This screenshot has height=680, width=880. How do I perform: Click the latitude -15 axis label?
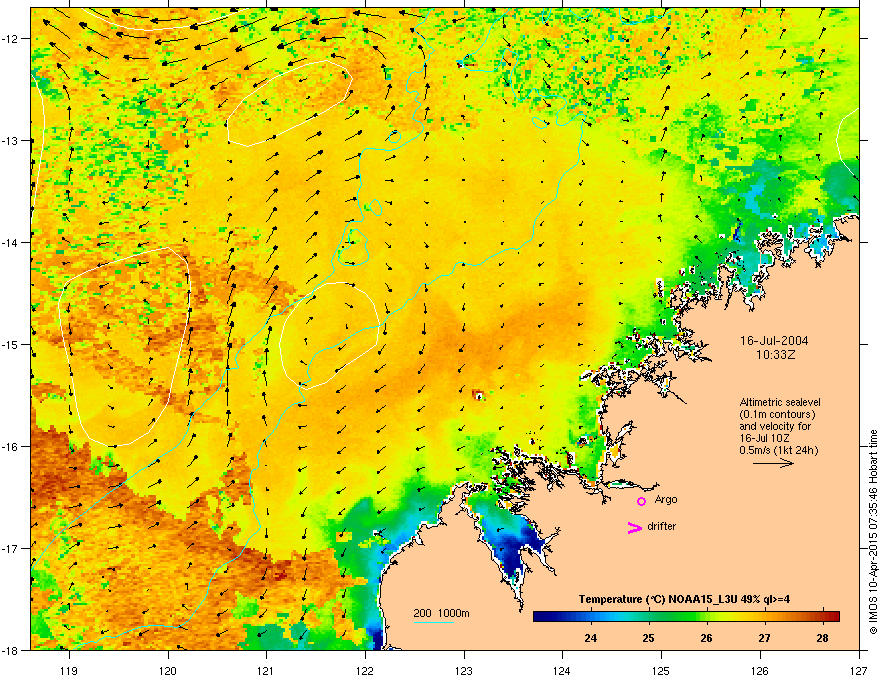[10, 344]
